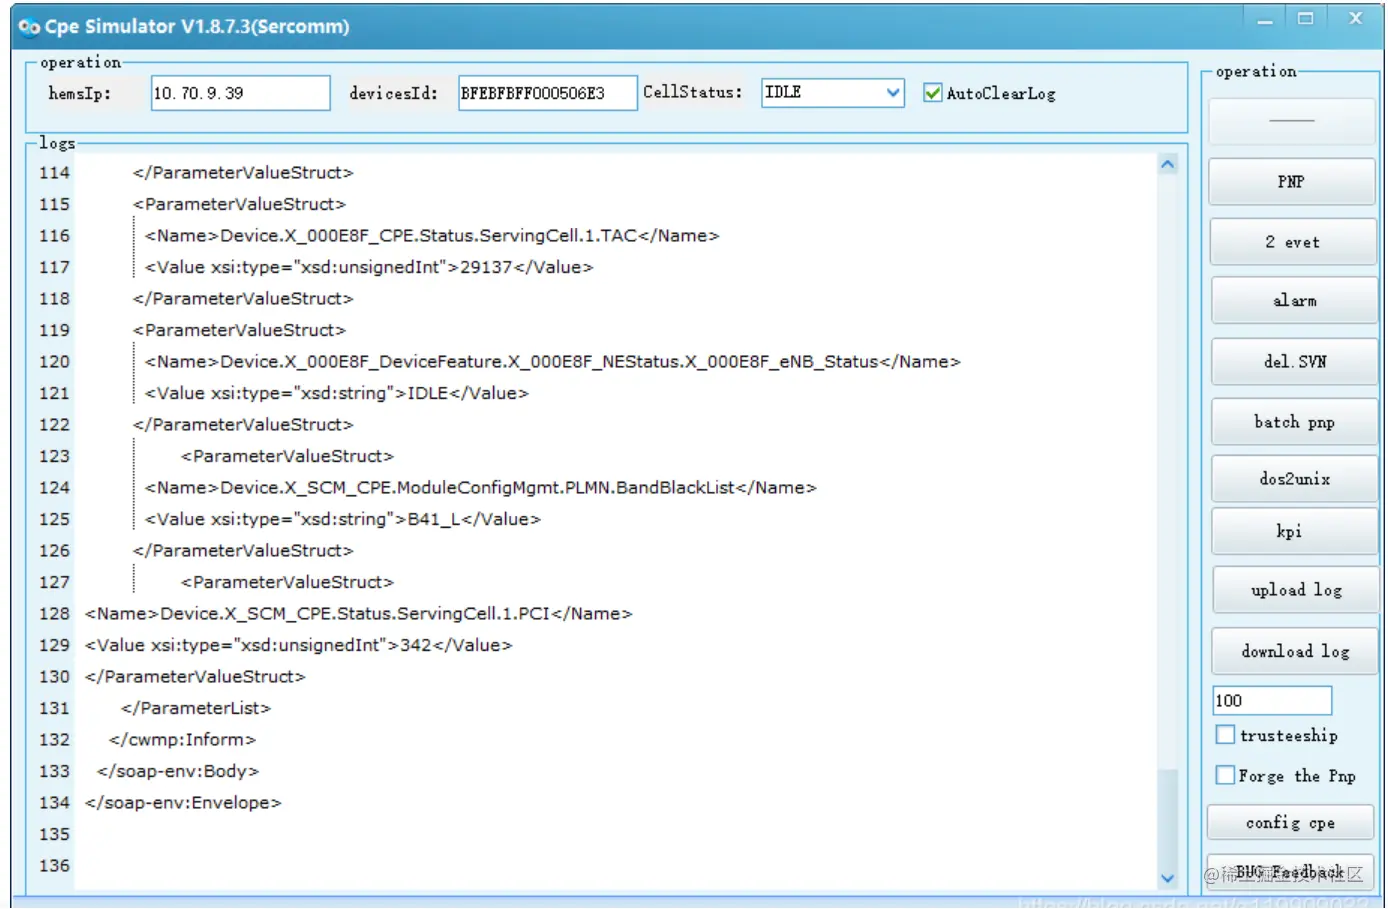Click the log scrollbar down arrow
1388x909 pixels.
pyautogui.click(x=1167, y=878)
